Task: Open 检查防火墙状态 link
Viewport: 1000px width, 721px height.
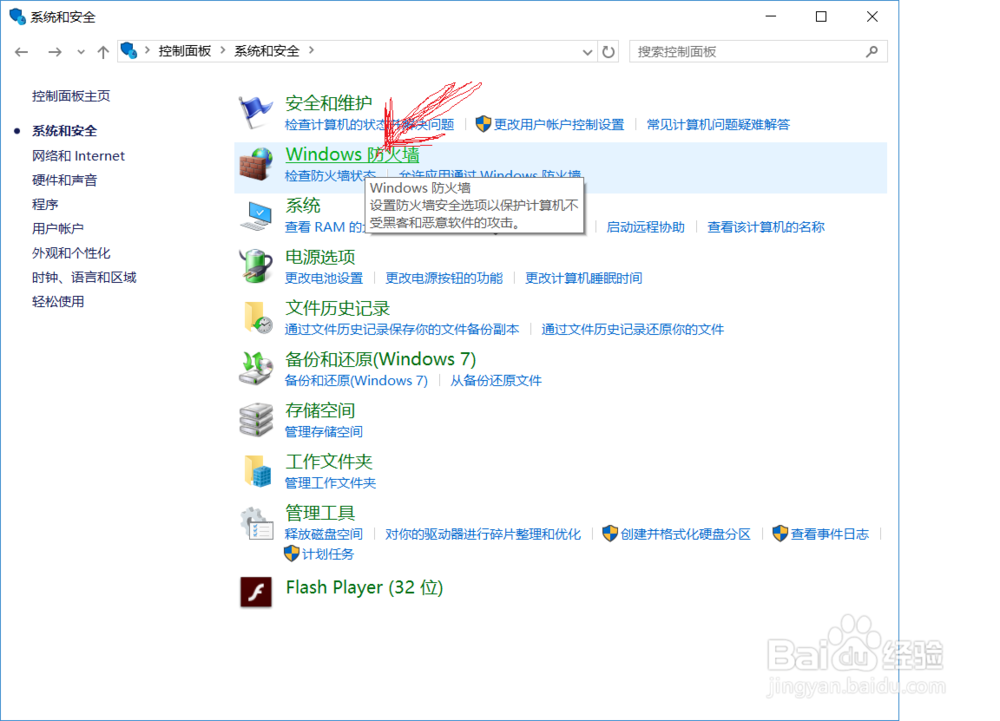Action: tap(330, 175)
